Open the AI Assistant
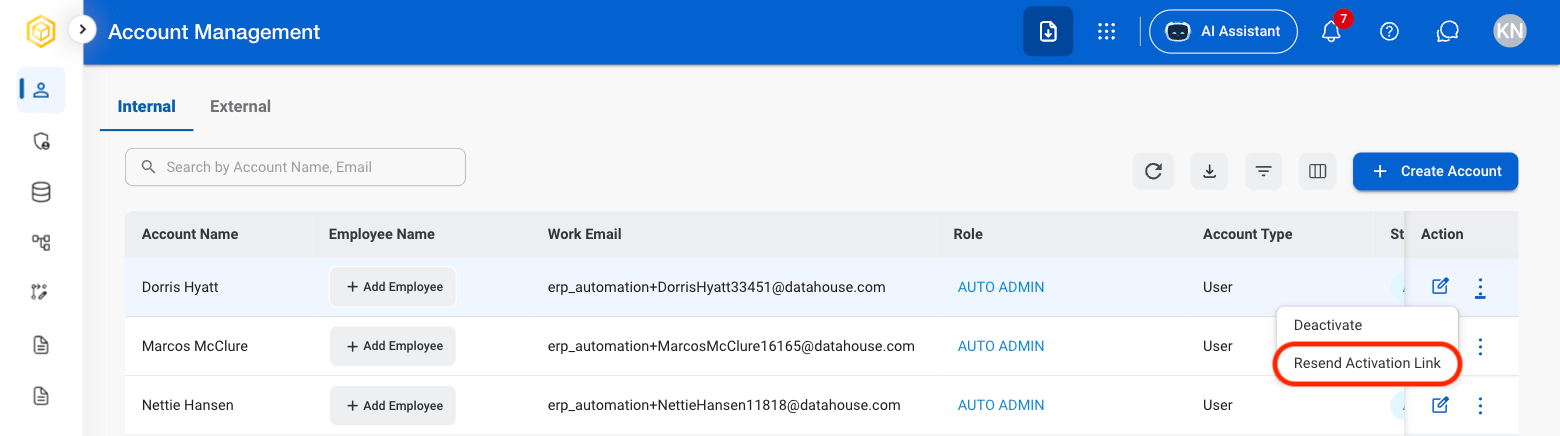This screenshot has height=436, width=1560. click(1223, 31)
